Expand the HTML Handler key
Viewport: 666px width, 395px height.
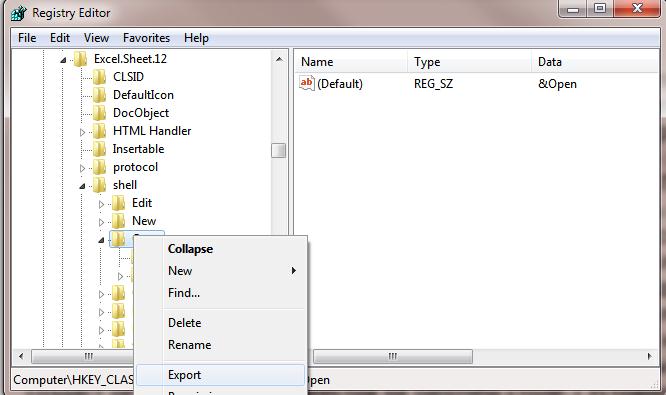[x=82, y=132]
